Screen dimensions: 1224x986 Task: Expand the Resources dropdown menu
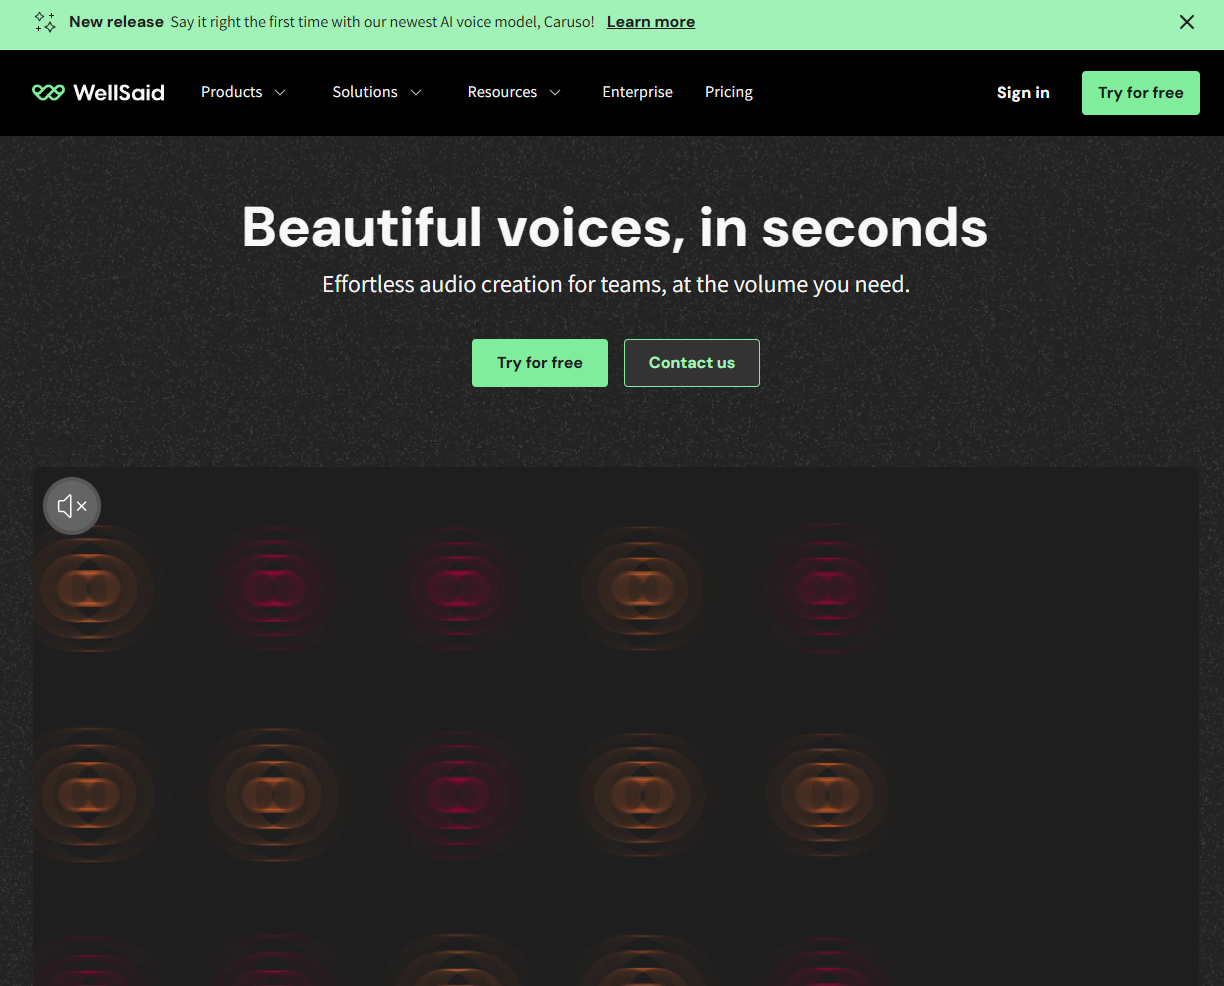point(514,93)
